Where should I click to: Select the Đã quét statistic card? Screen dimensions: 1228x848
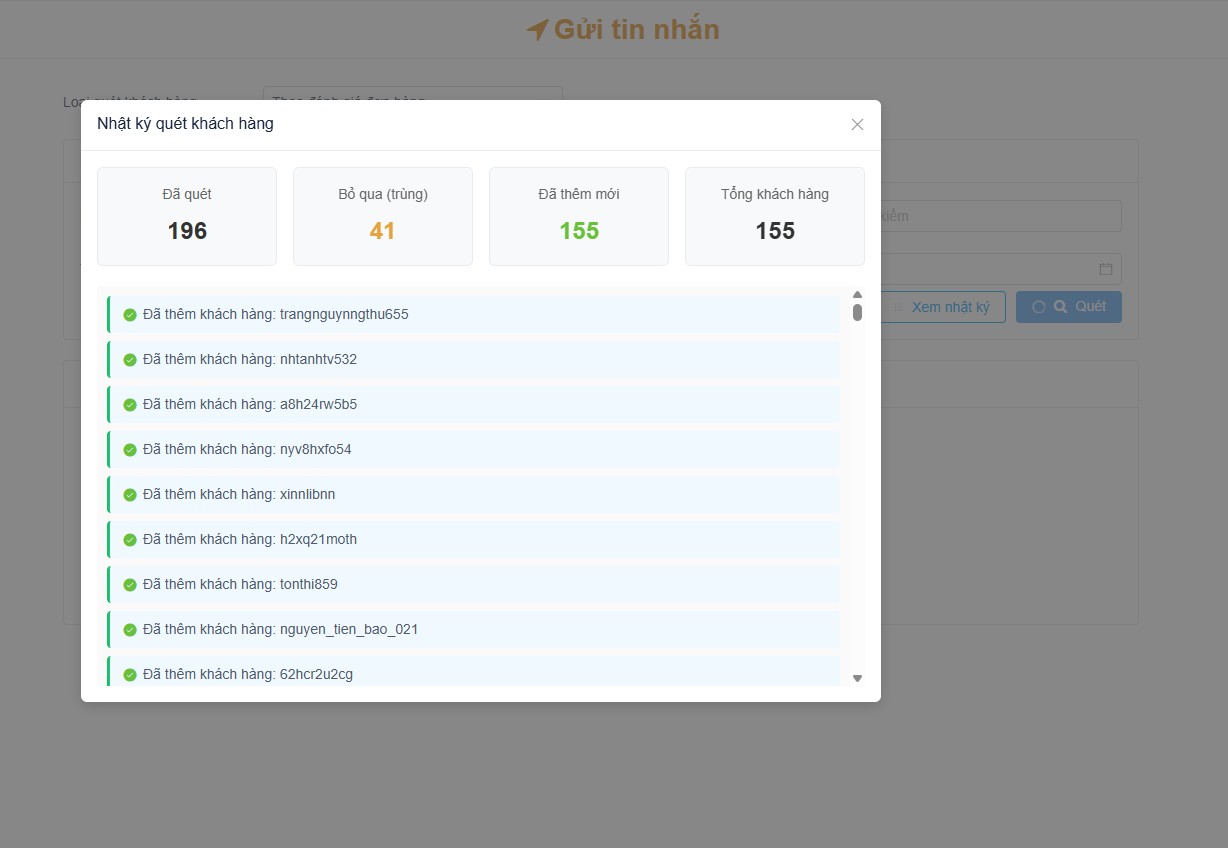coord(187,216)
